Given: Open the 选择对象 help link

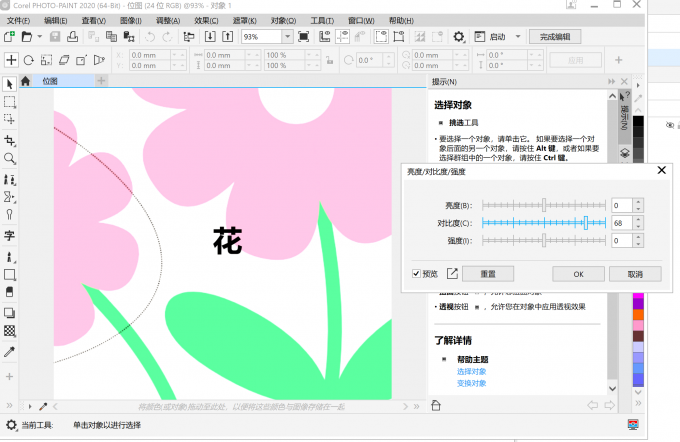Looking at the screenshot, I should [x=471, y=372].
